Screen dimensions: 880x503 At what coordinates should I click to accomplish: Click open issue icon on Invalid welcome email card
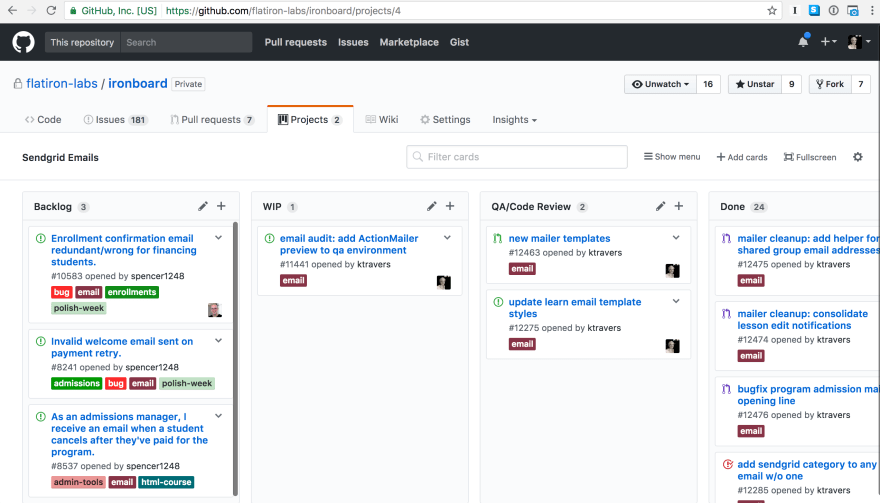click(40, 341)
